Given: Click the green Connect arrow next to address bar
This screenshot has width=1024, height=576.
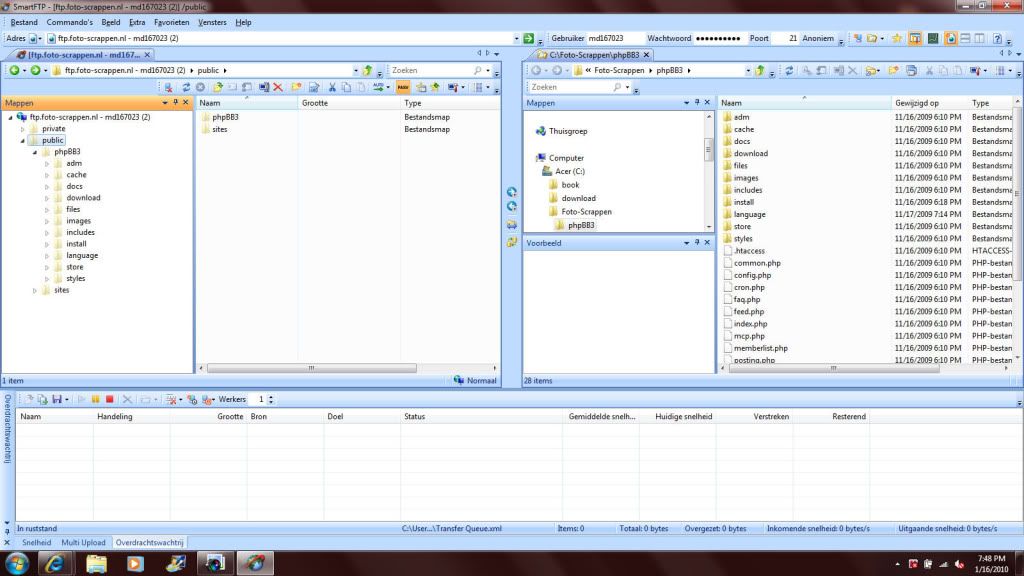Looking at the screenshot, I should coord(528,39).
